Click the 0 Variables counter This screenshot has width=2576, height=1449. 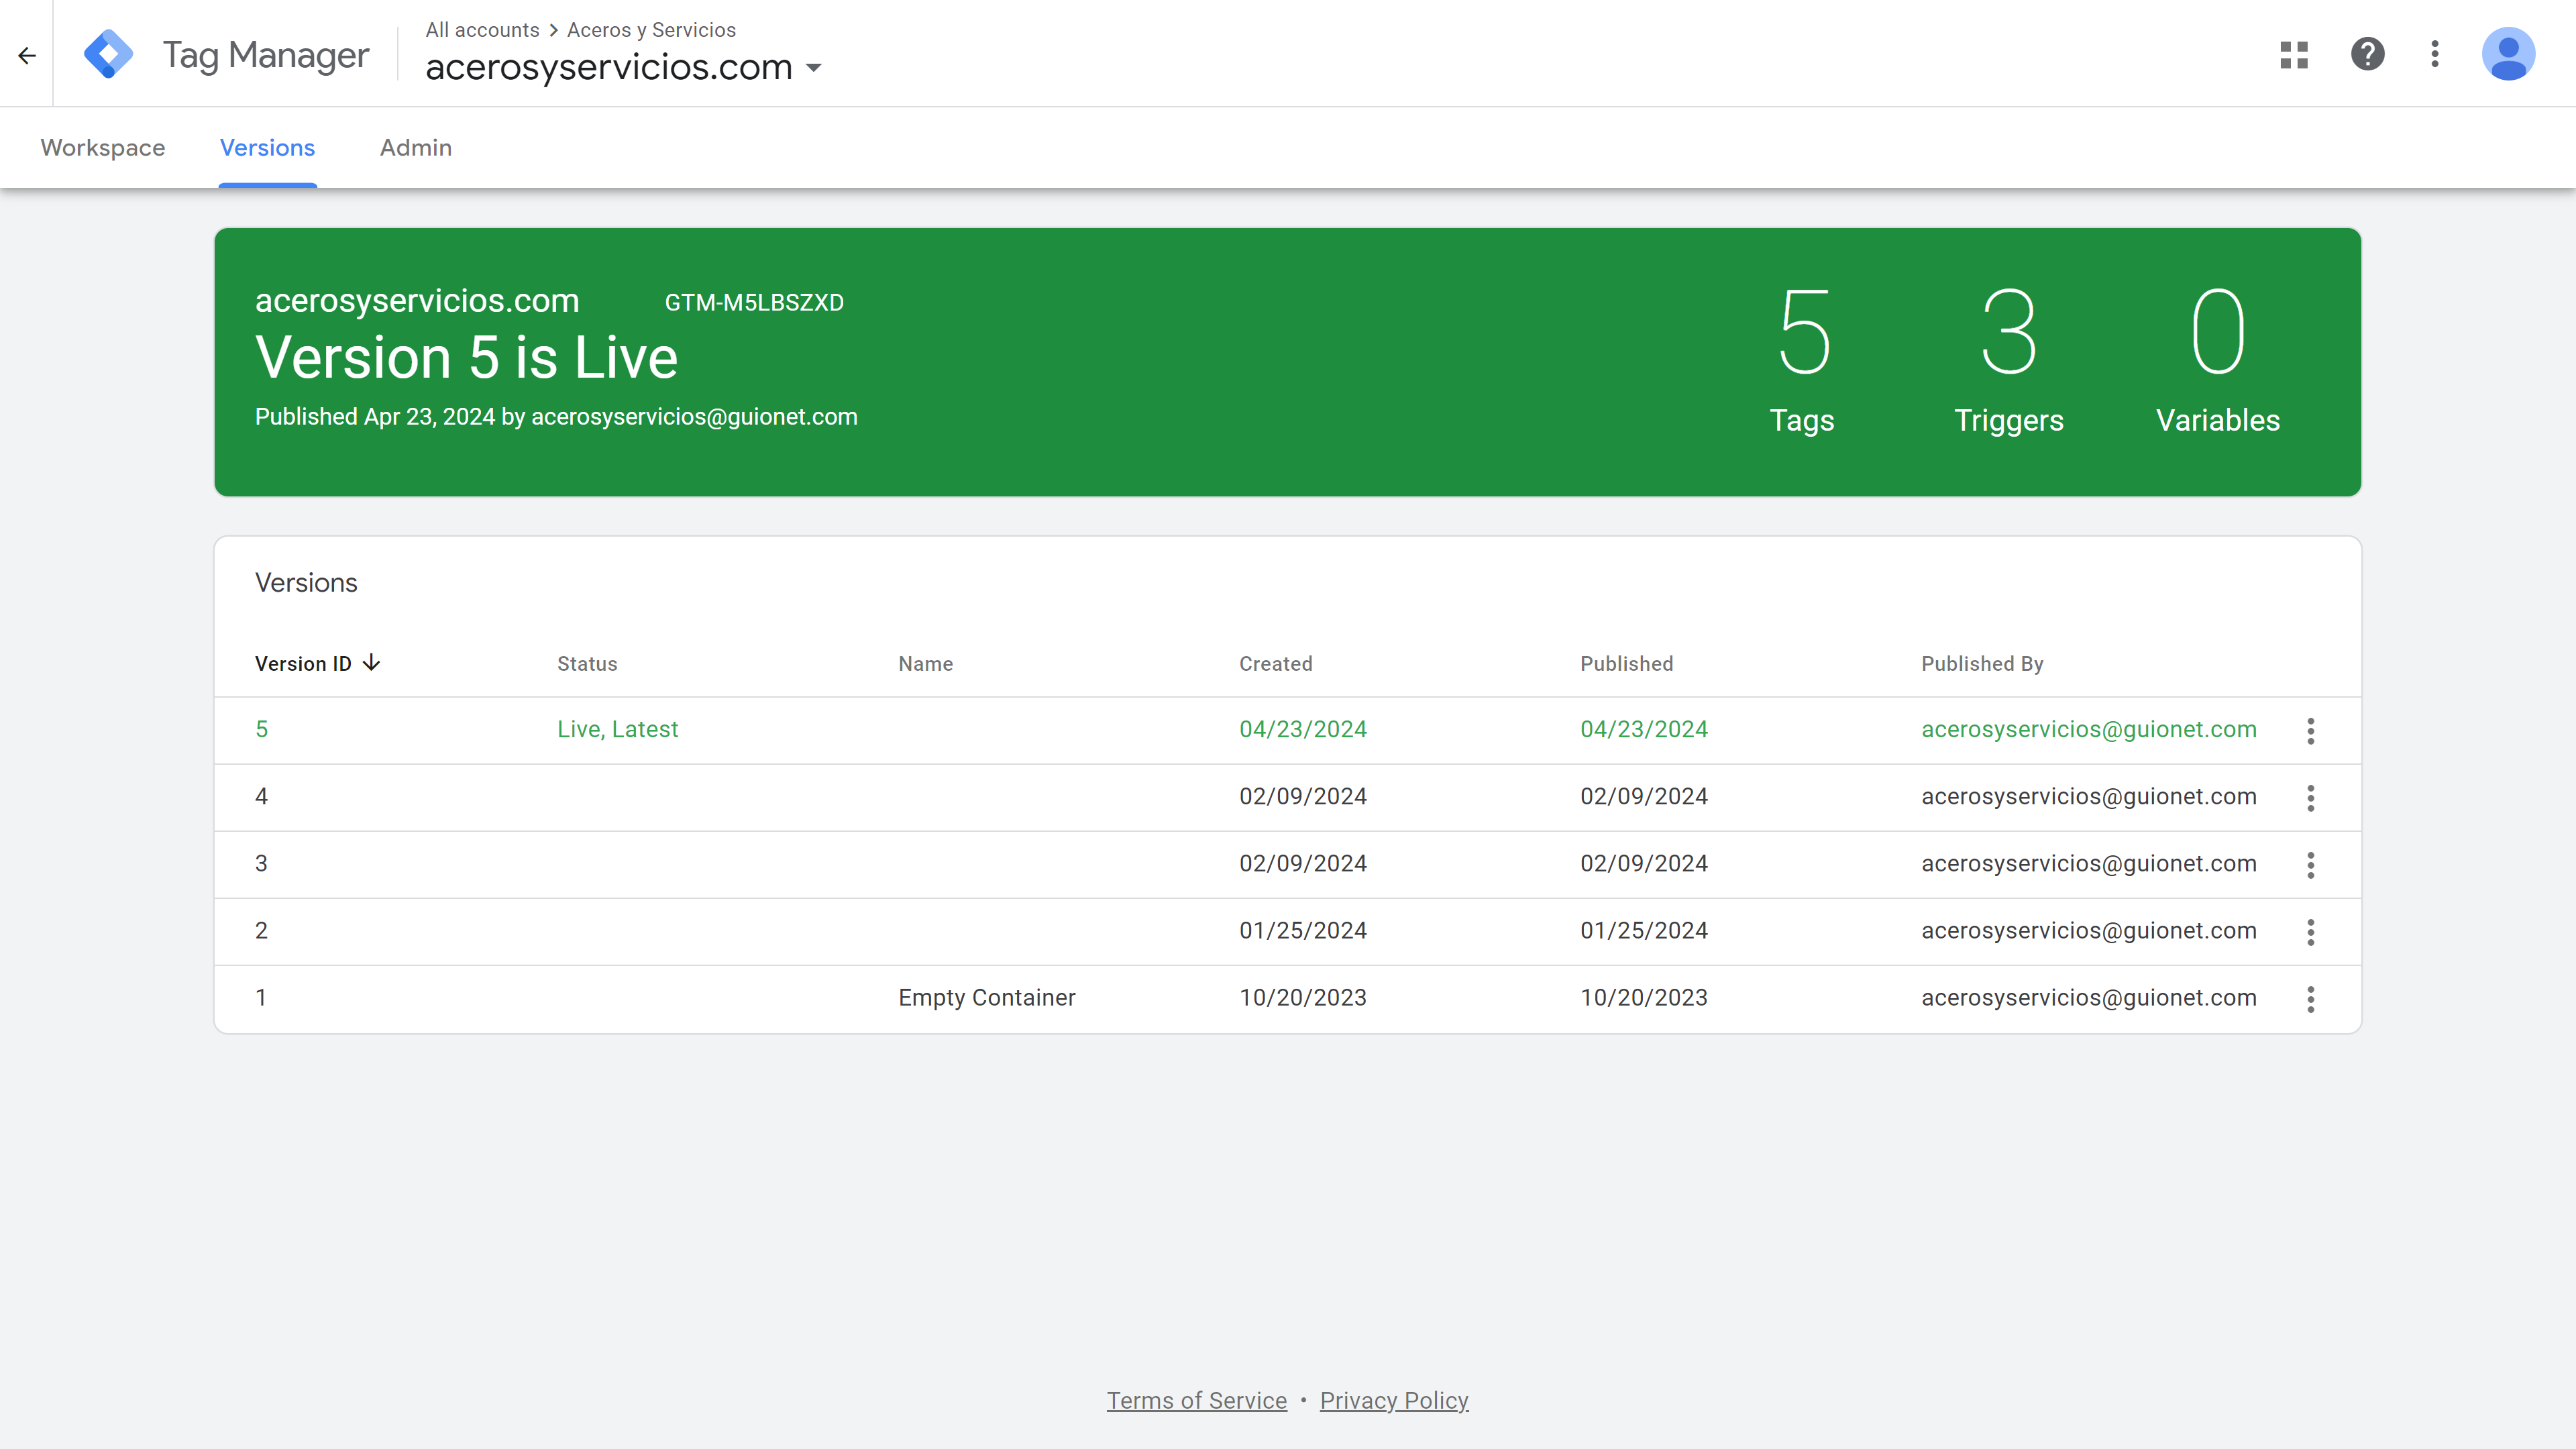2217,360
